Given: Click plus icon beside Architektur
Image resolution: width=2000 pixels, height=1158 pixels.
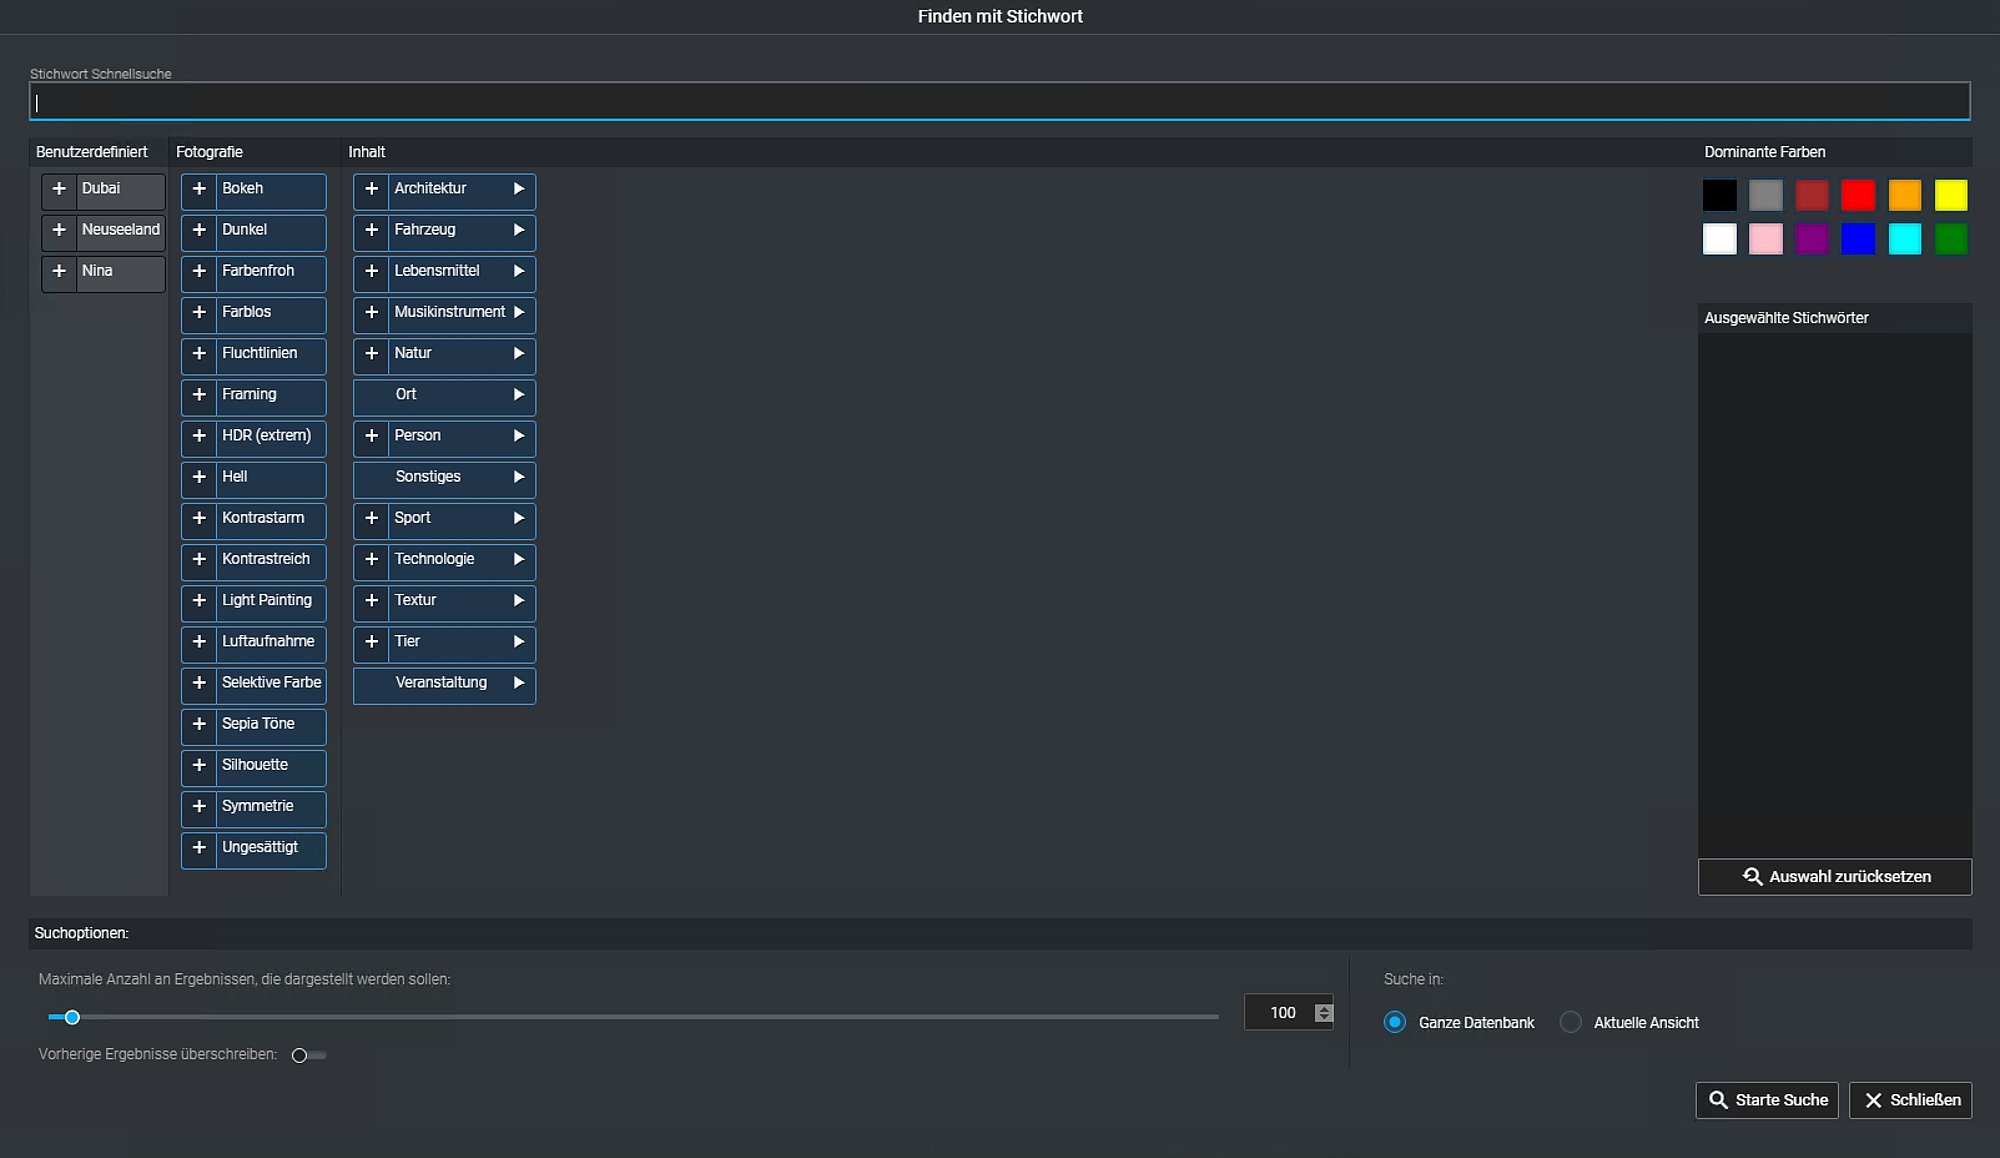Looking at the screenshot, I should [x=371, y=189].
